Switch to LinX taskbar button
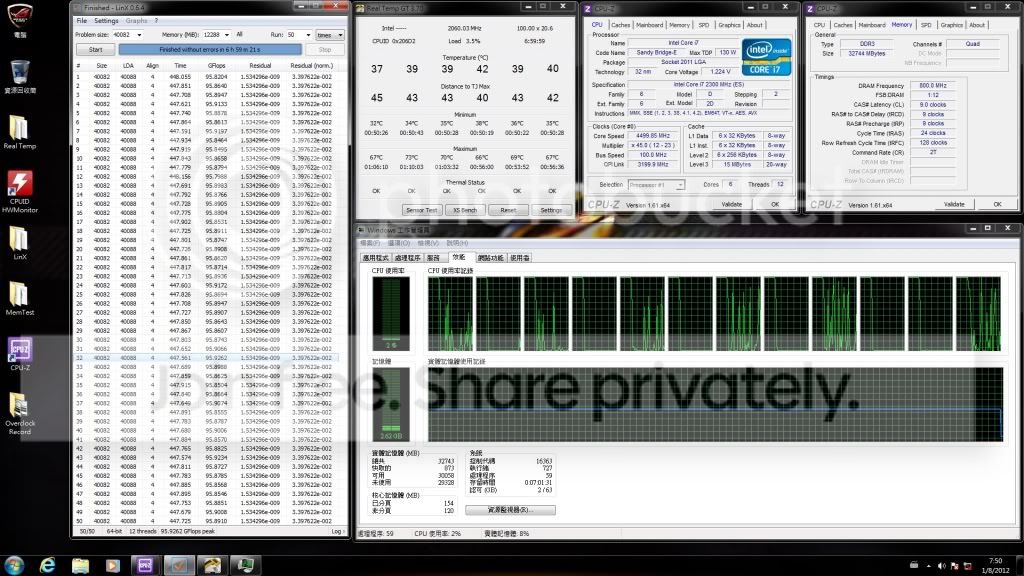The width and height of the screenshot is (1024, 576). (x=179, y=565)
